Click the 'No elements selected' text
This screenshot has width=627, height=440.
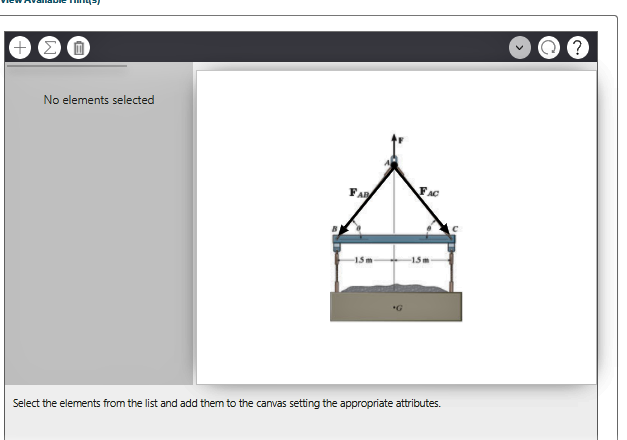click(99, 100)
